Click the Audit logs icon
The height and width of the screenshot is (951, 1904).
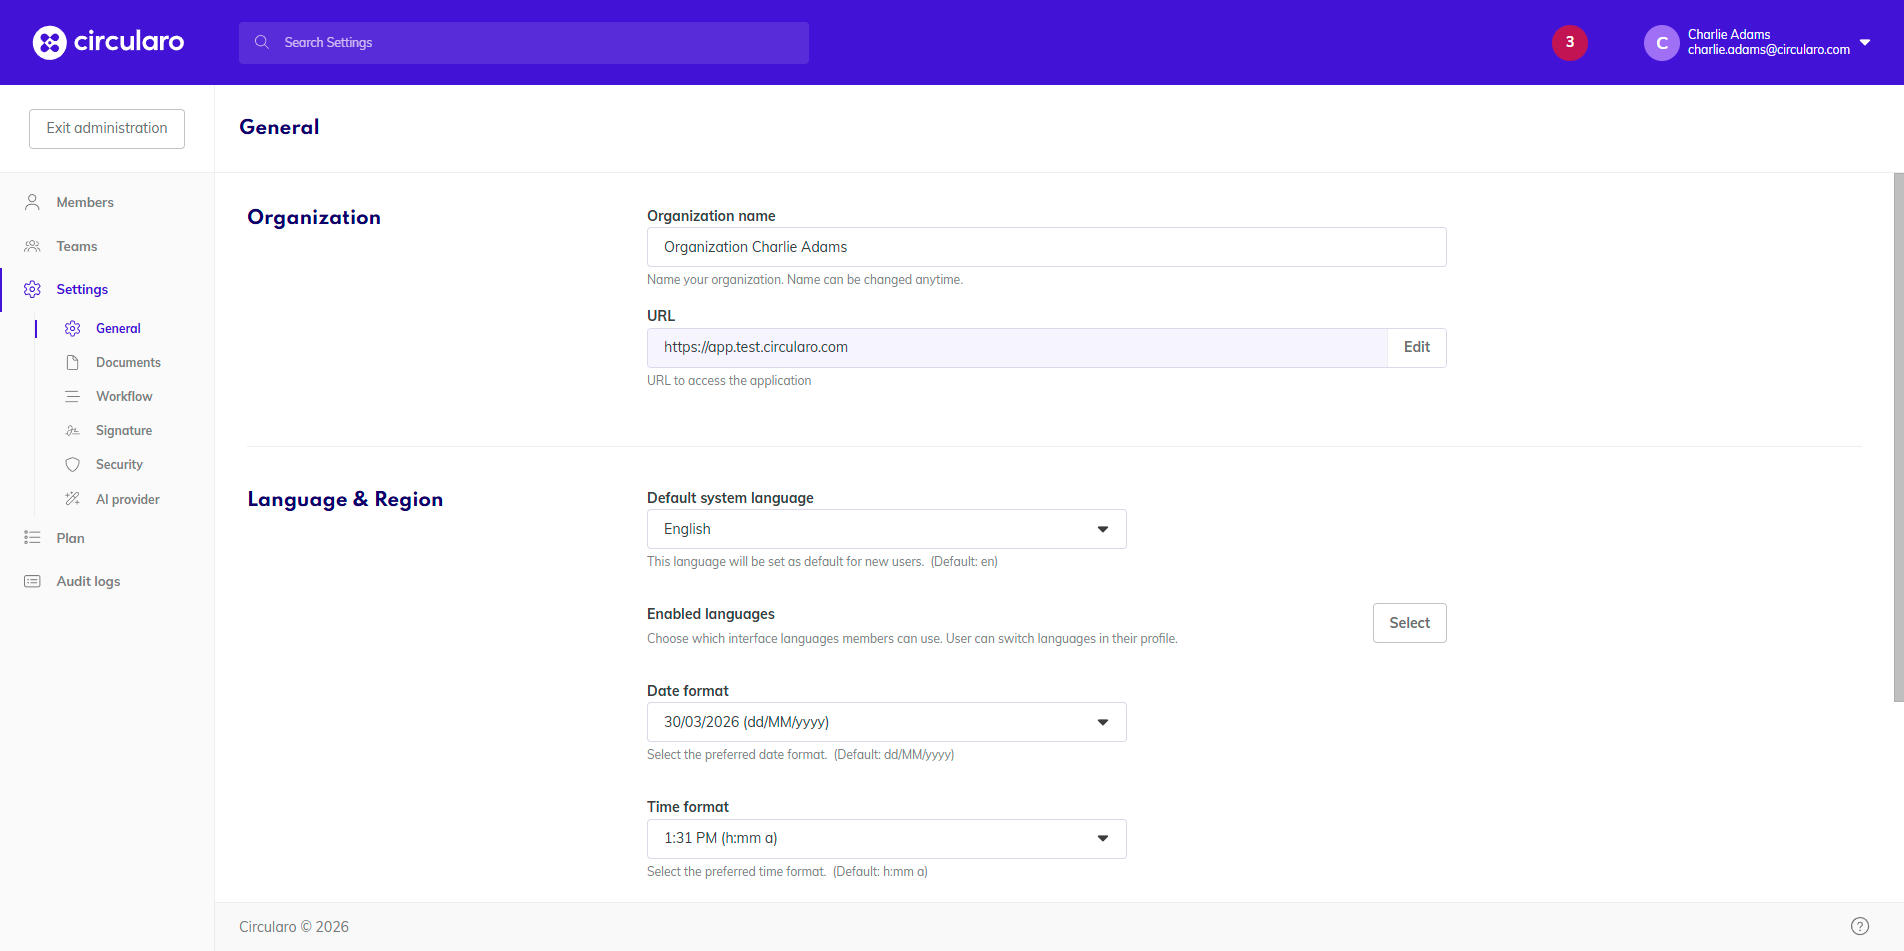pyautogui.click(x=32, y=581)
